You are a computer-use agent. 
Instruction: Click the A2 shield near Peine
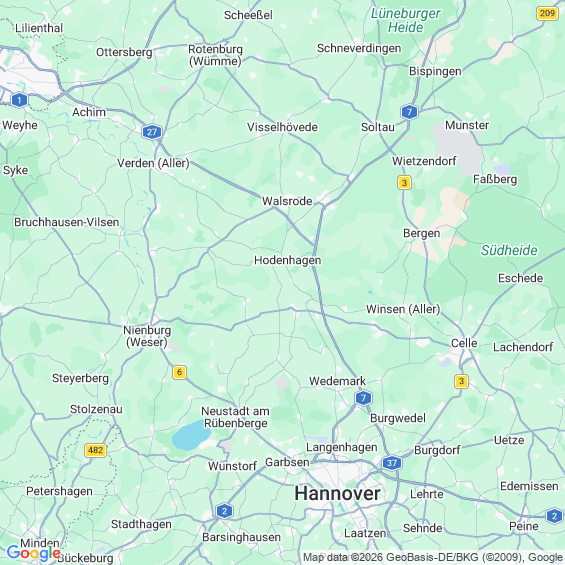[x=554, y=516]
